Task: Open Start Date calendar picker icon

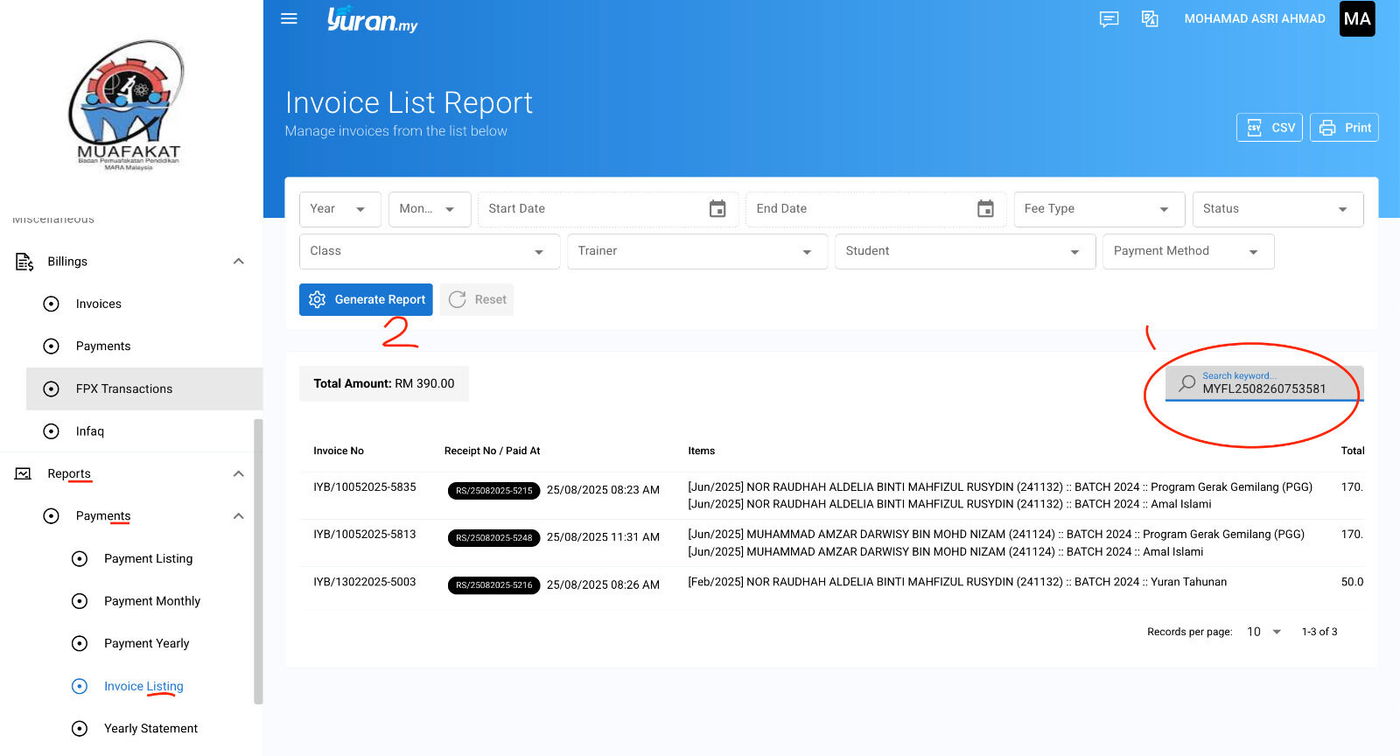Action: point(717,209)
